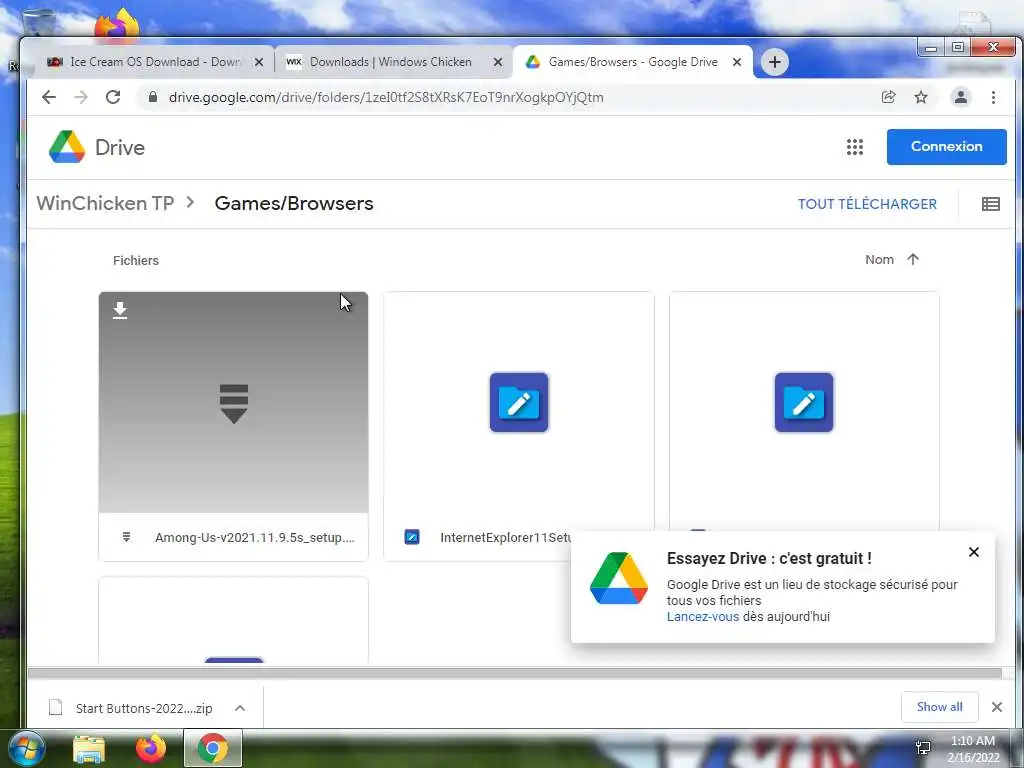Click the share page icon in address bar

tap(888, 97)
